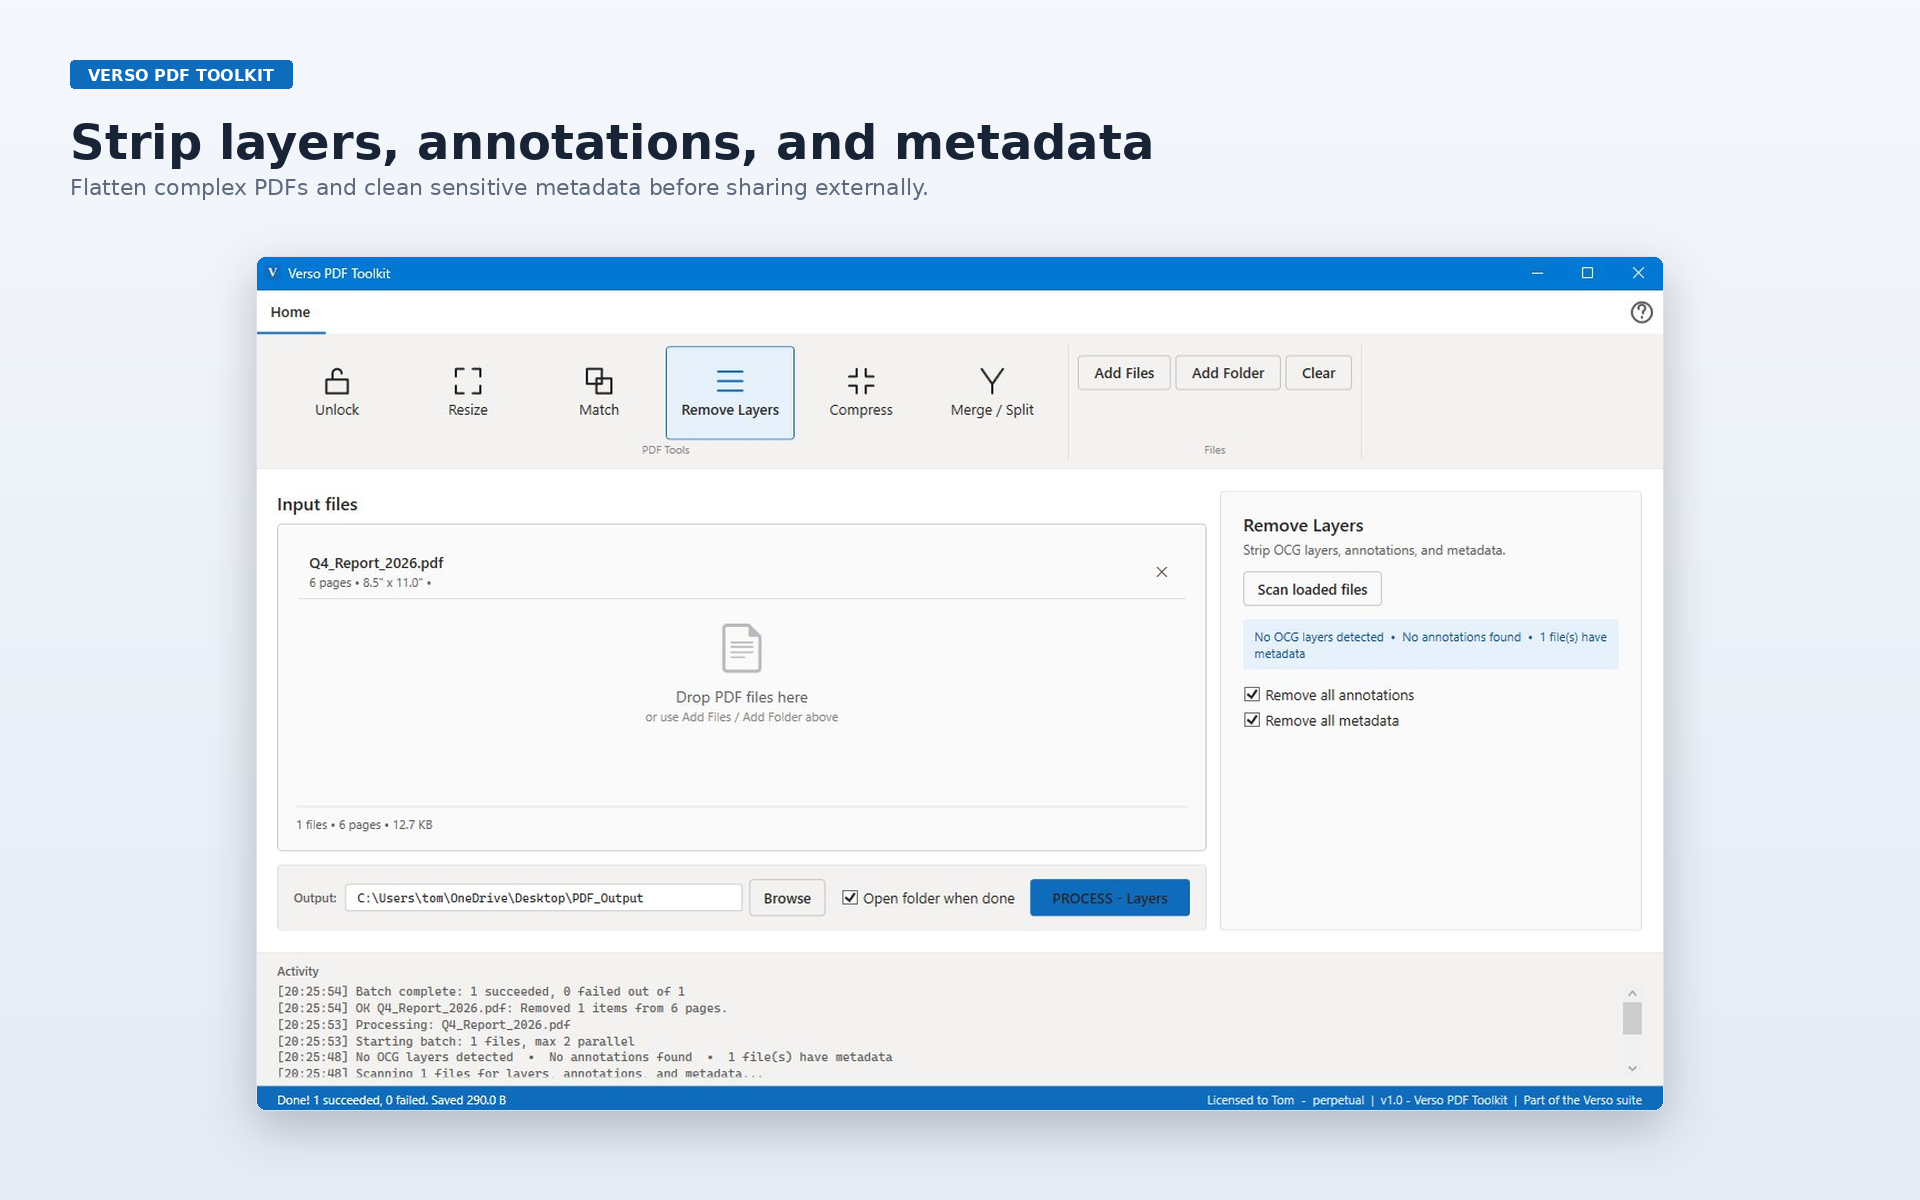Viewport: 1920px width, 1200px height.
Task: Clear the loaded files list
Action: (x=1318, y=373)
